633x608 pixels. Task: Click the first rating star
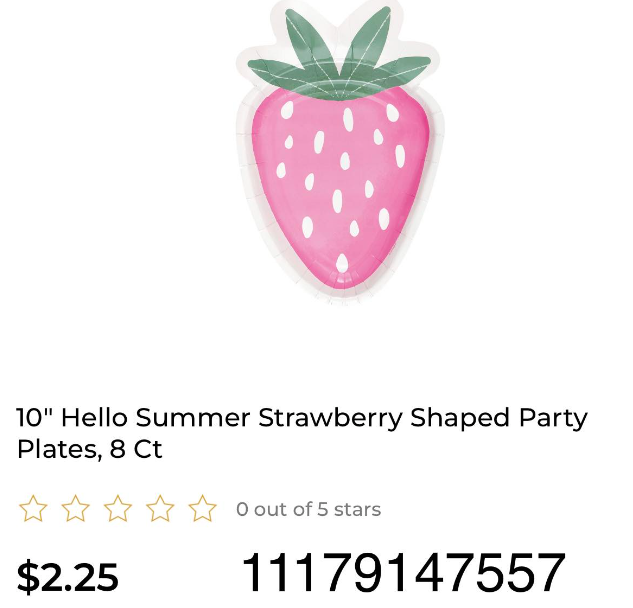pyautogui.click(x=33, y=509)
